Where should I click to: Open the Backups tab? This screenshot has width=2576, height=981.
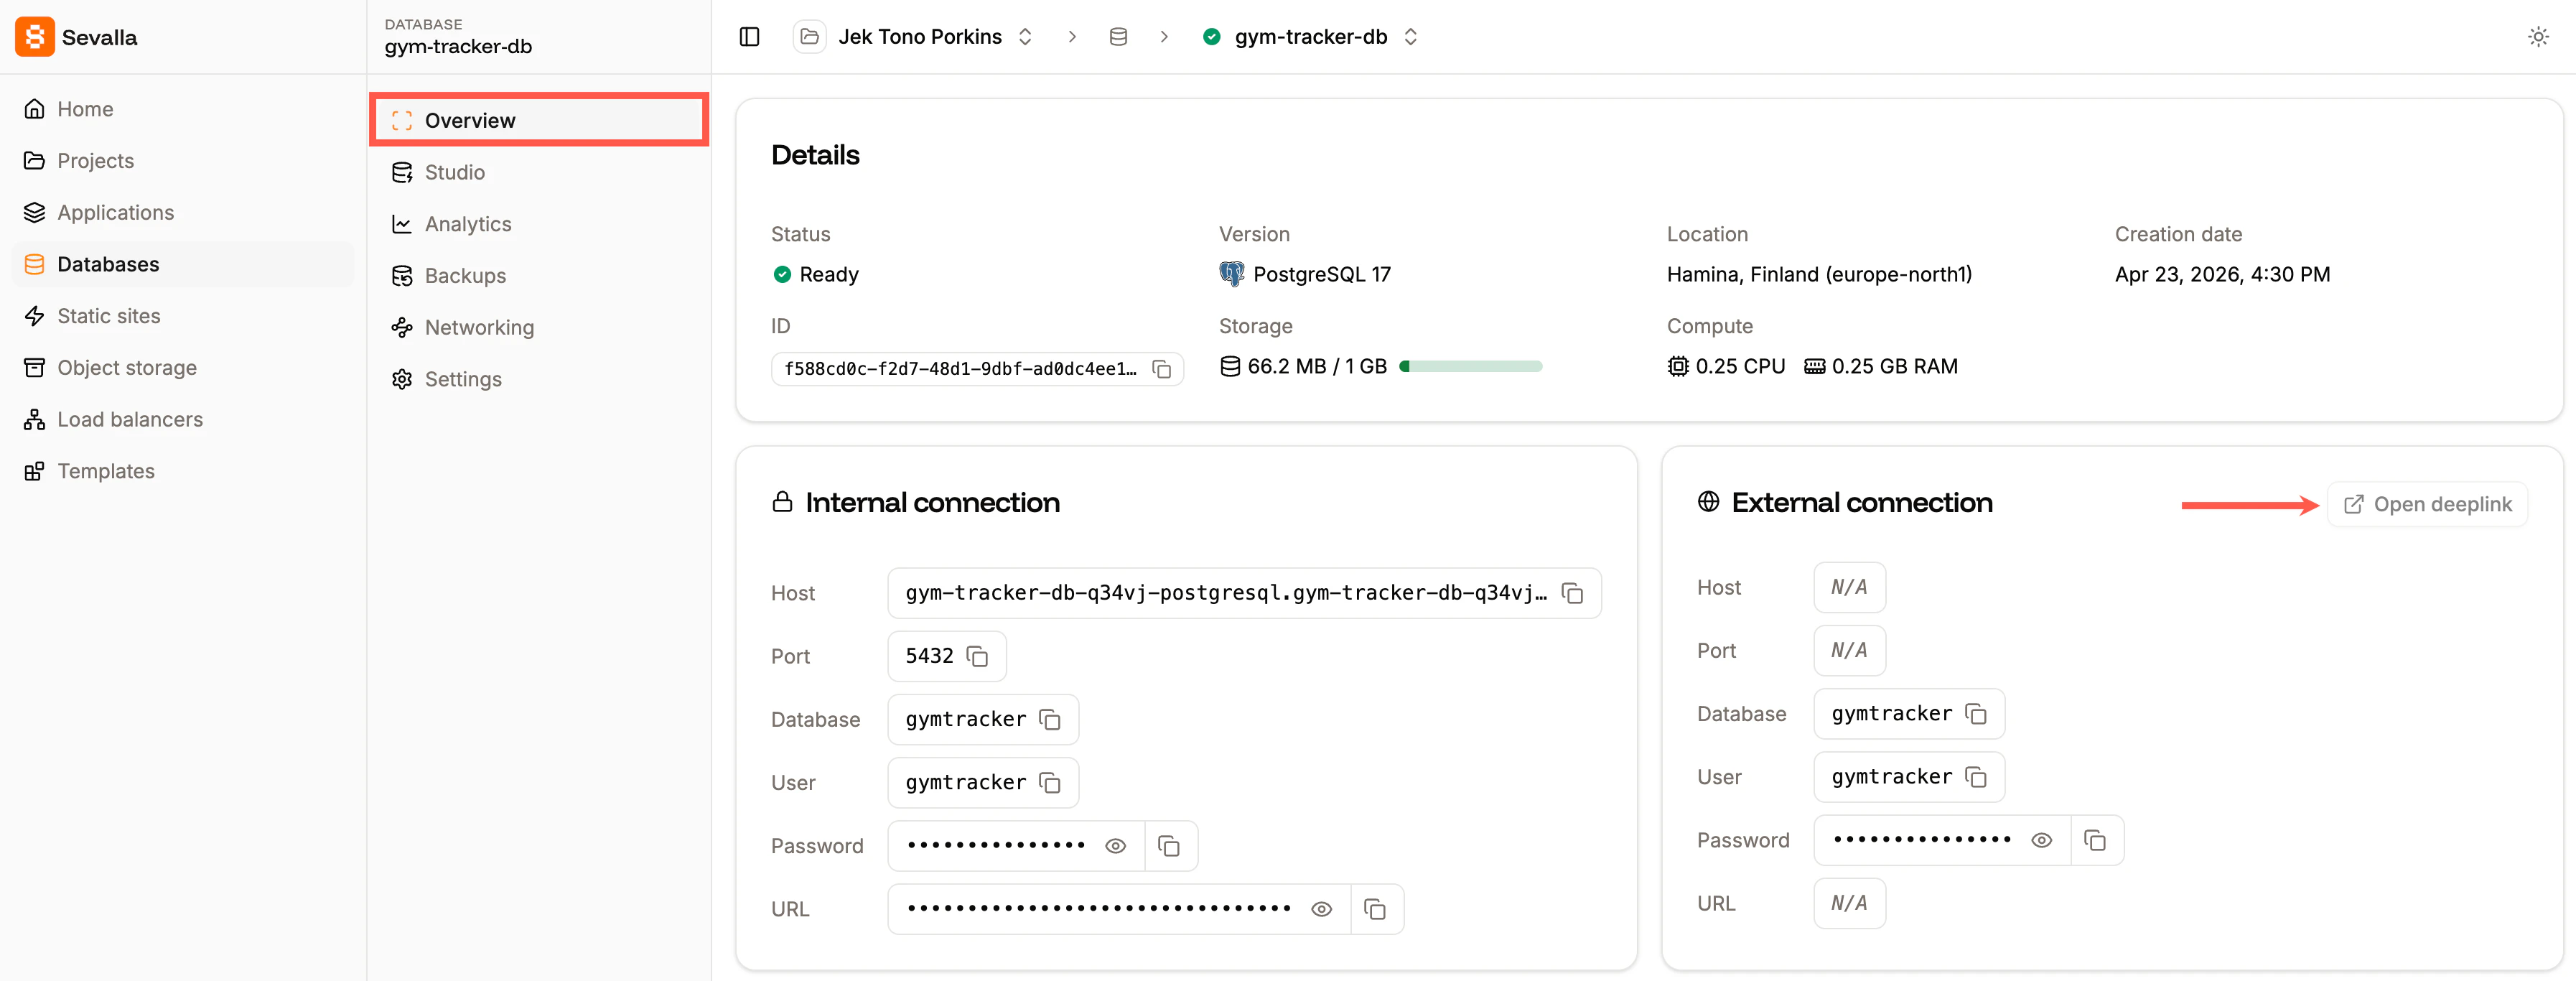click(539, 276)
